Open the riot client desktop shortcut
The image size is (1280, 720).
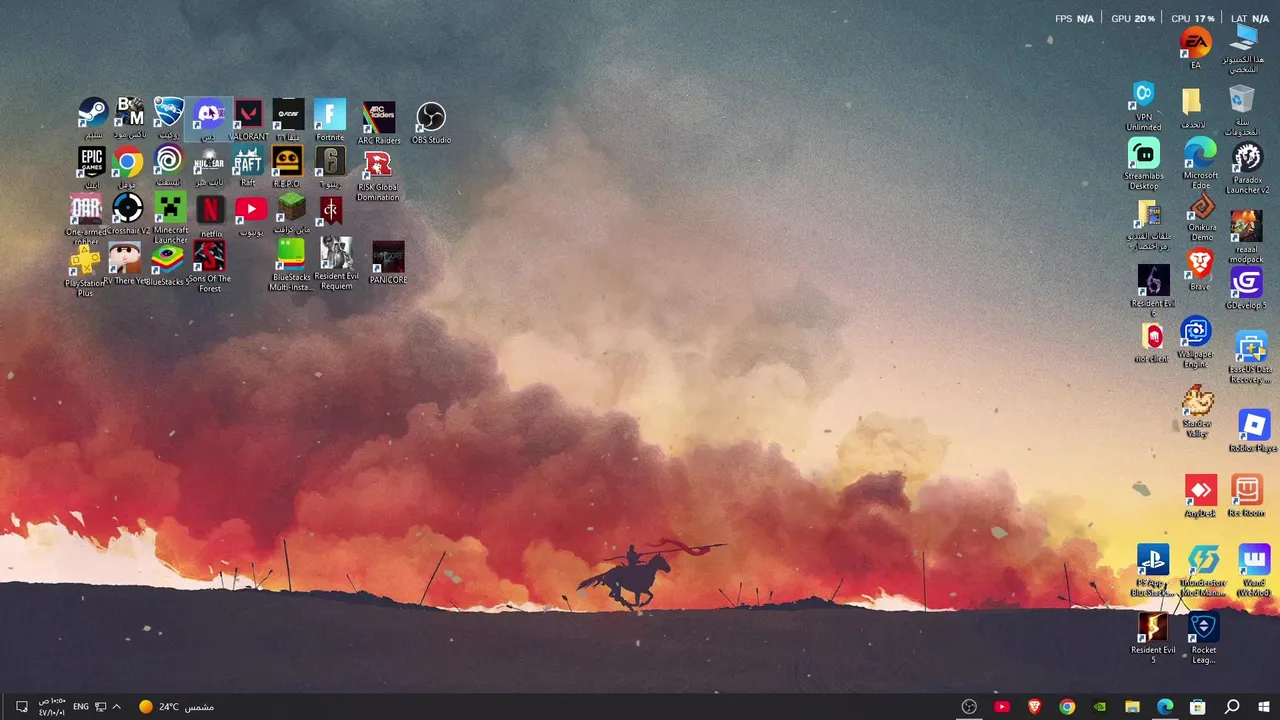tap(1151, 343)
